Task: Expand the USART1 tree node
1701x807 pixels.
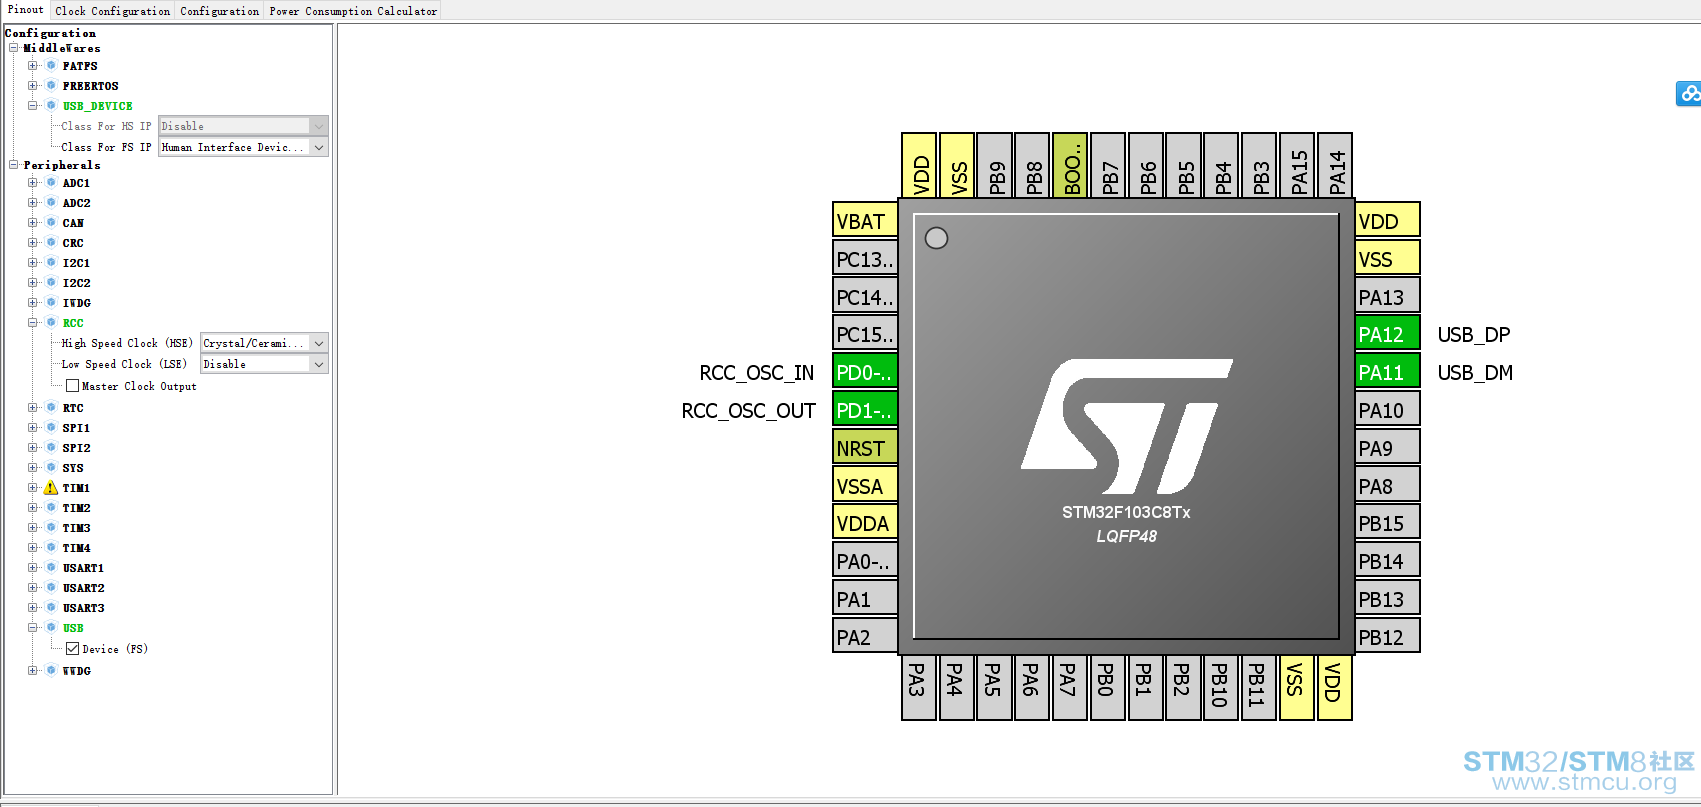Action: tap(33, 568)
